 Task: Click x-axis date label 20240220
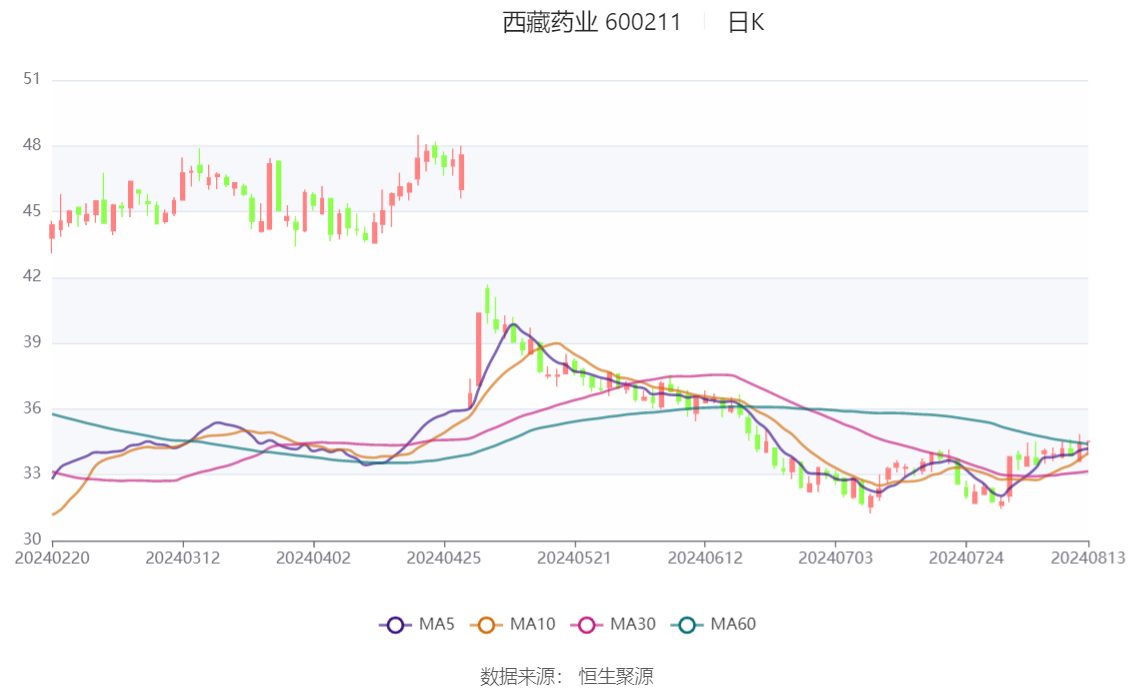click(52, 558)
